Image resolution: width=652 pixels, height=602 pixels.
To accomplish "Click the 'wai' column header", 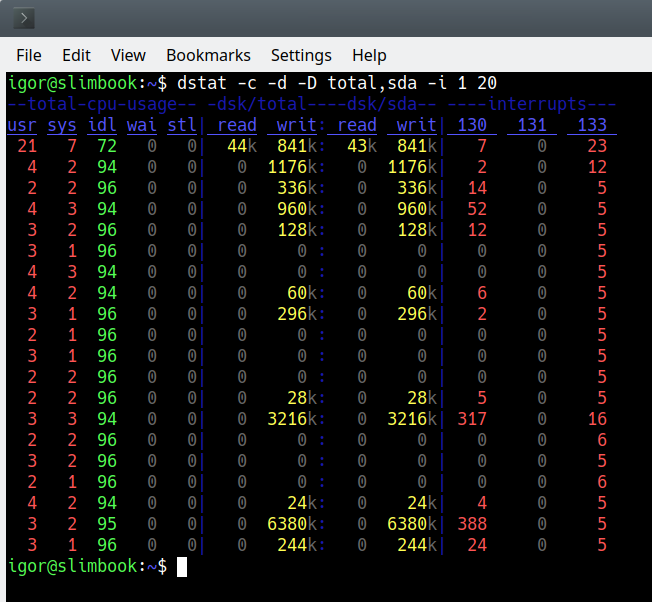I will click(142, 125).
